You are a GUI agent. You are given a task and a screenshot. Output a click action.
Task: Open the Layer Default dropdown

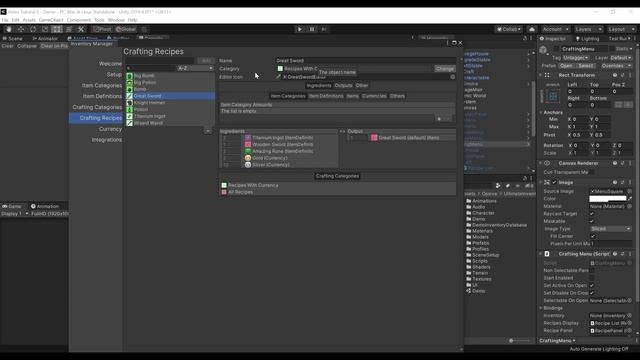[621, 58]
